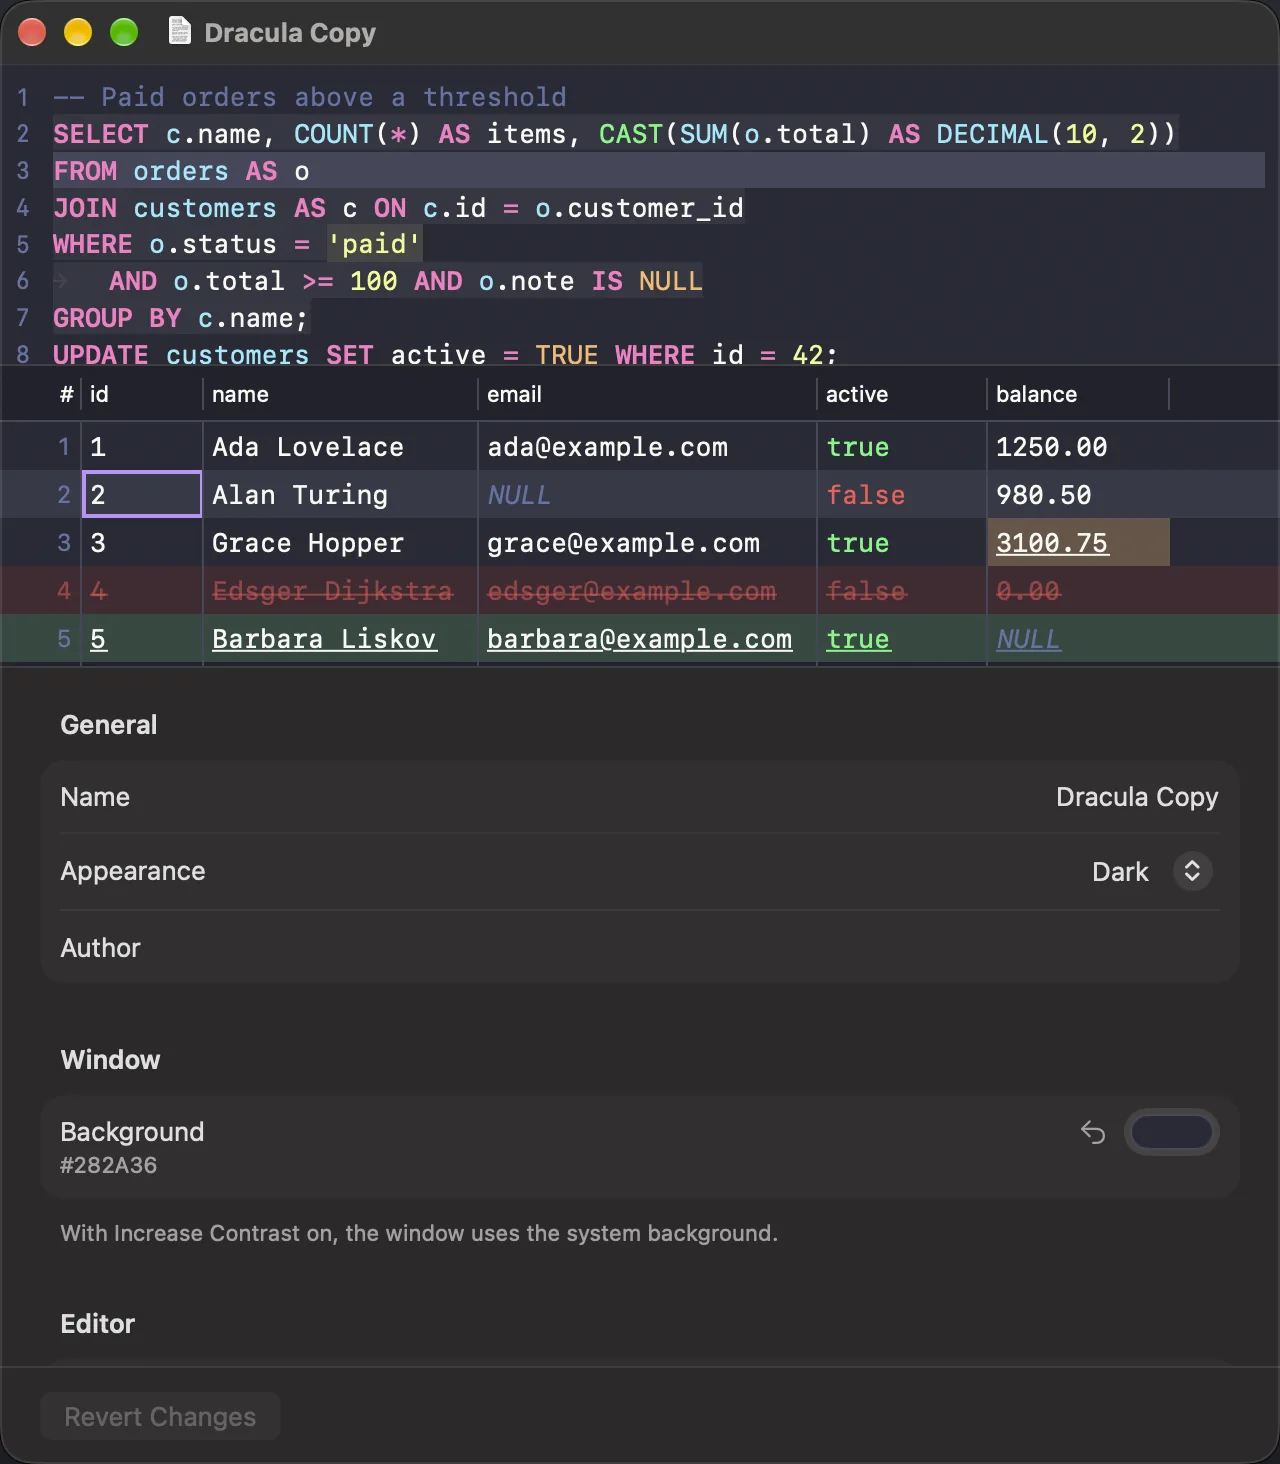Click the 'JOIN customers AS c' line
This screenshot has width=1280, height=1464.
coord(398,208)
